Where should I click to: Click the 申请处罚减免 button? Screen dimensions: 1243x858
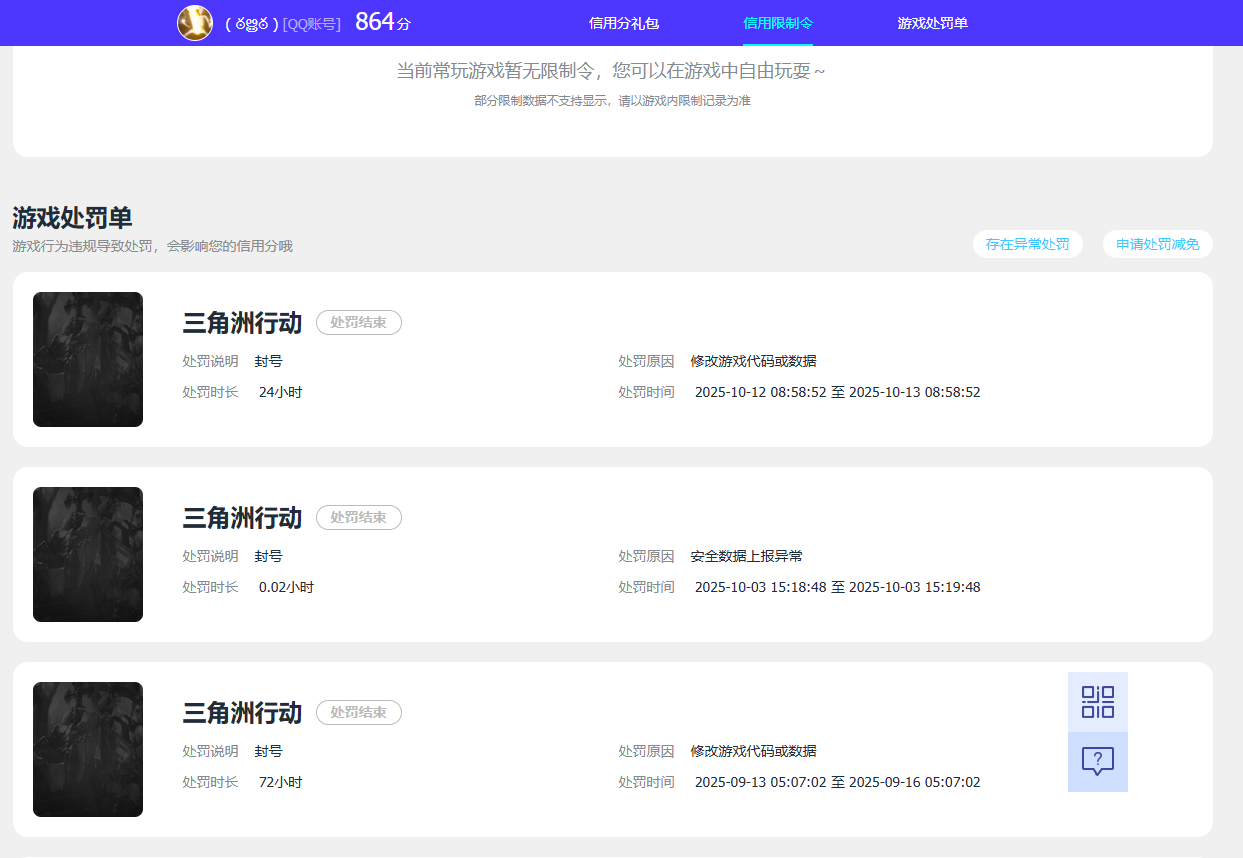click(x=1158, y=244)
